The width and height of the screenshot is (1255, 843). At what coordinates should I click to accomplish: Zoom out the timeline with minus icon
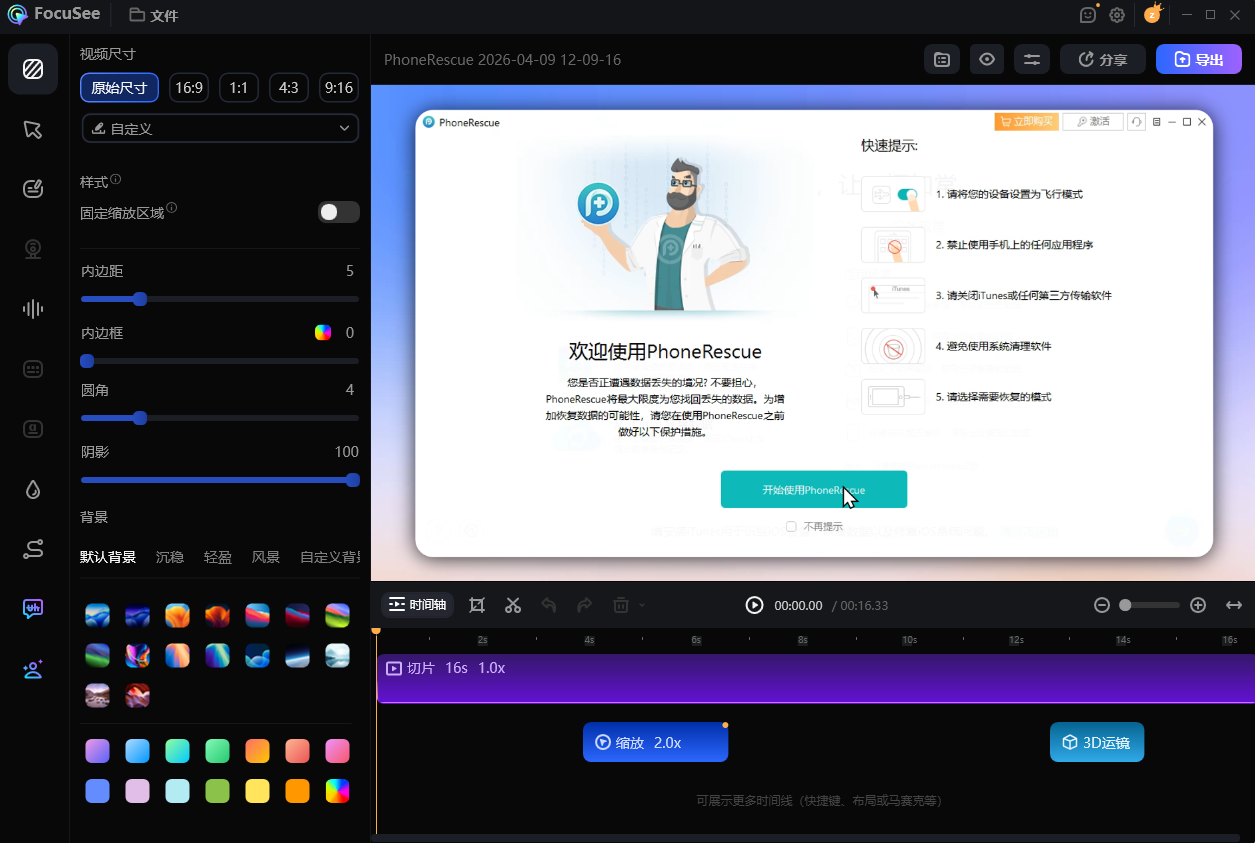click(1102, 605)
